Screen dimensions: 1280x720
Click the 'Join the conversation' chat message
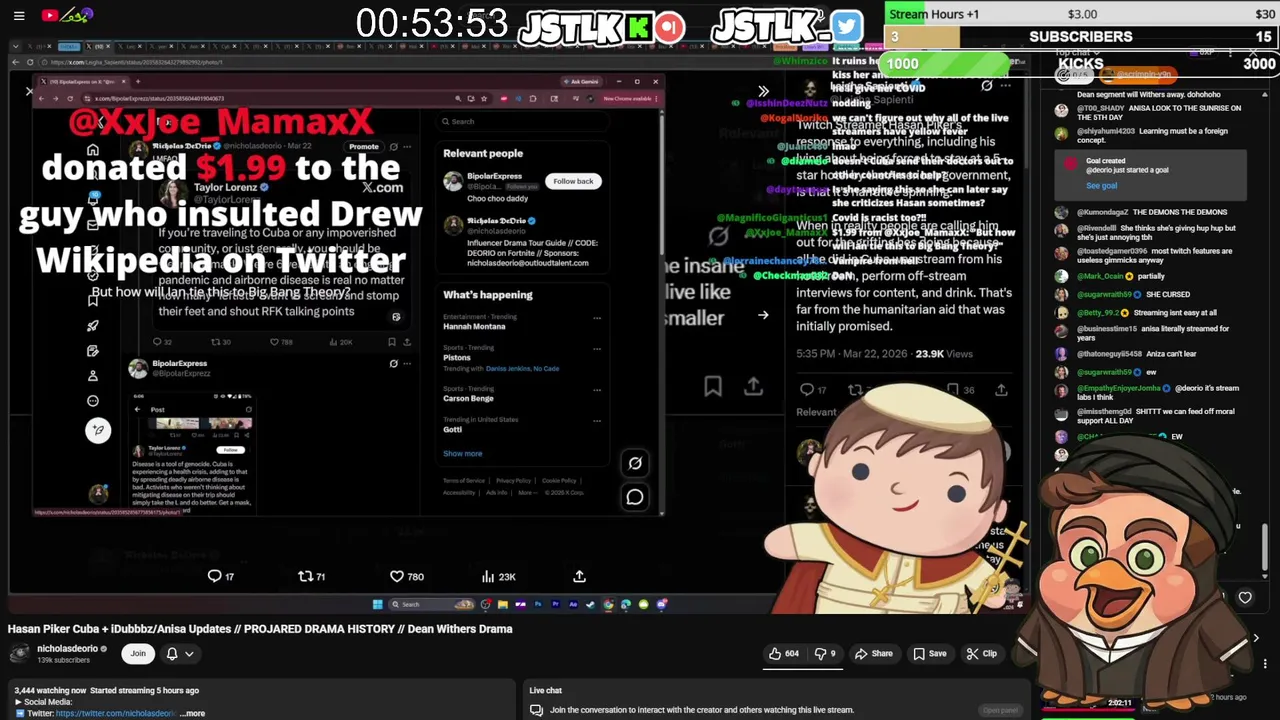(x=702, y=710)
